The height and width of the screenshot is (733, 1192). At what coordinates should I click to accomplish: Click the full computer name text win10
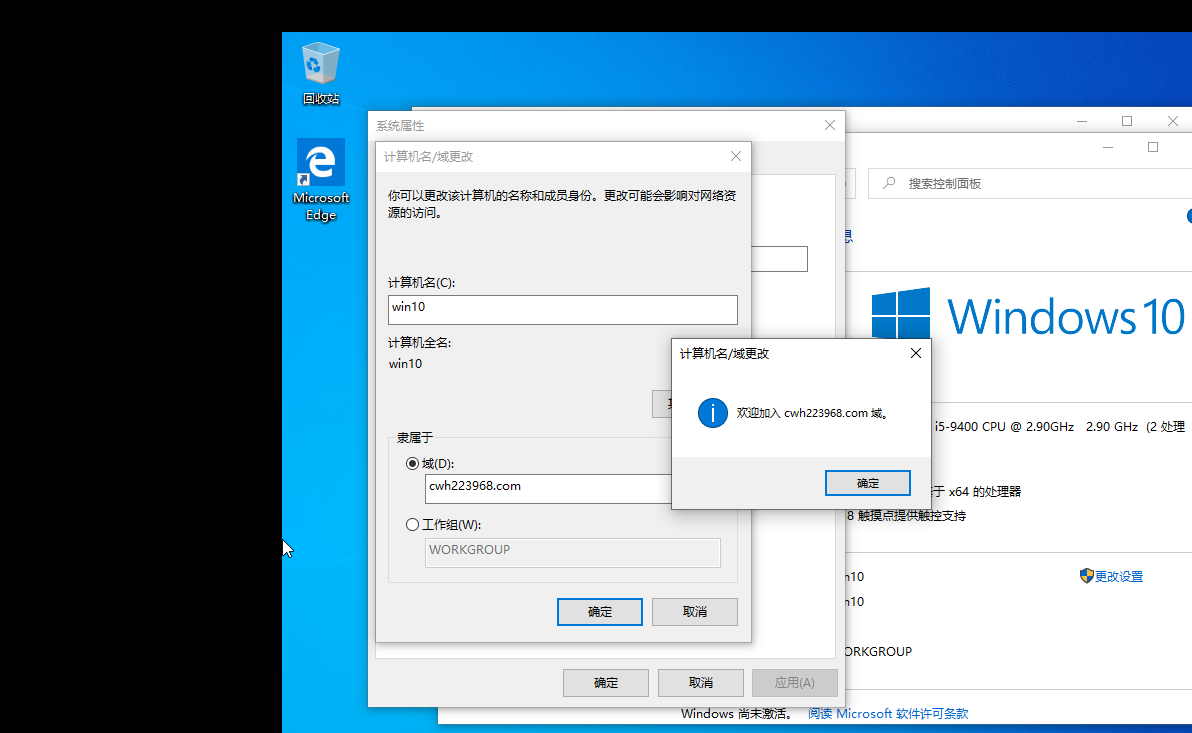pos(405,363)
